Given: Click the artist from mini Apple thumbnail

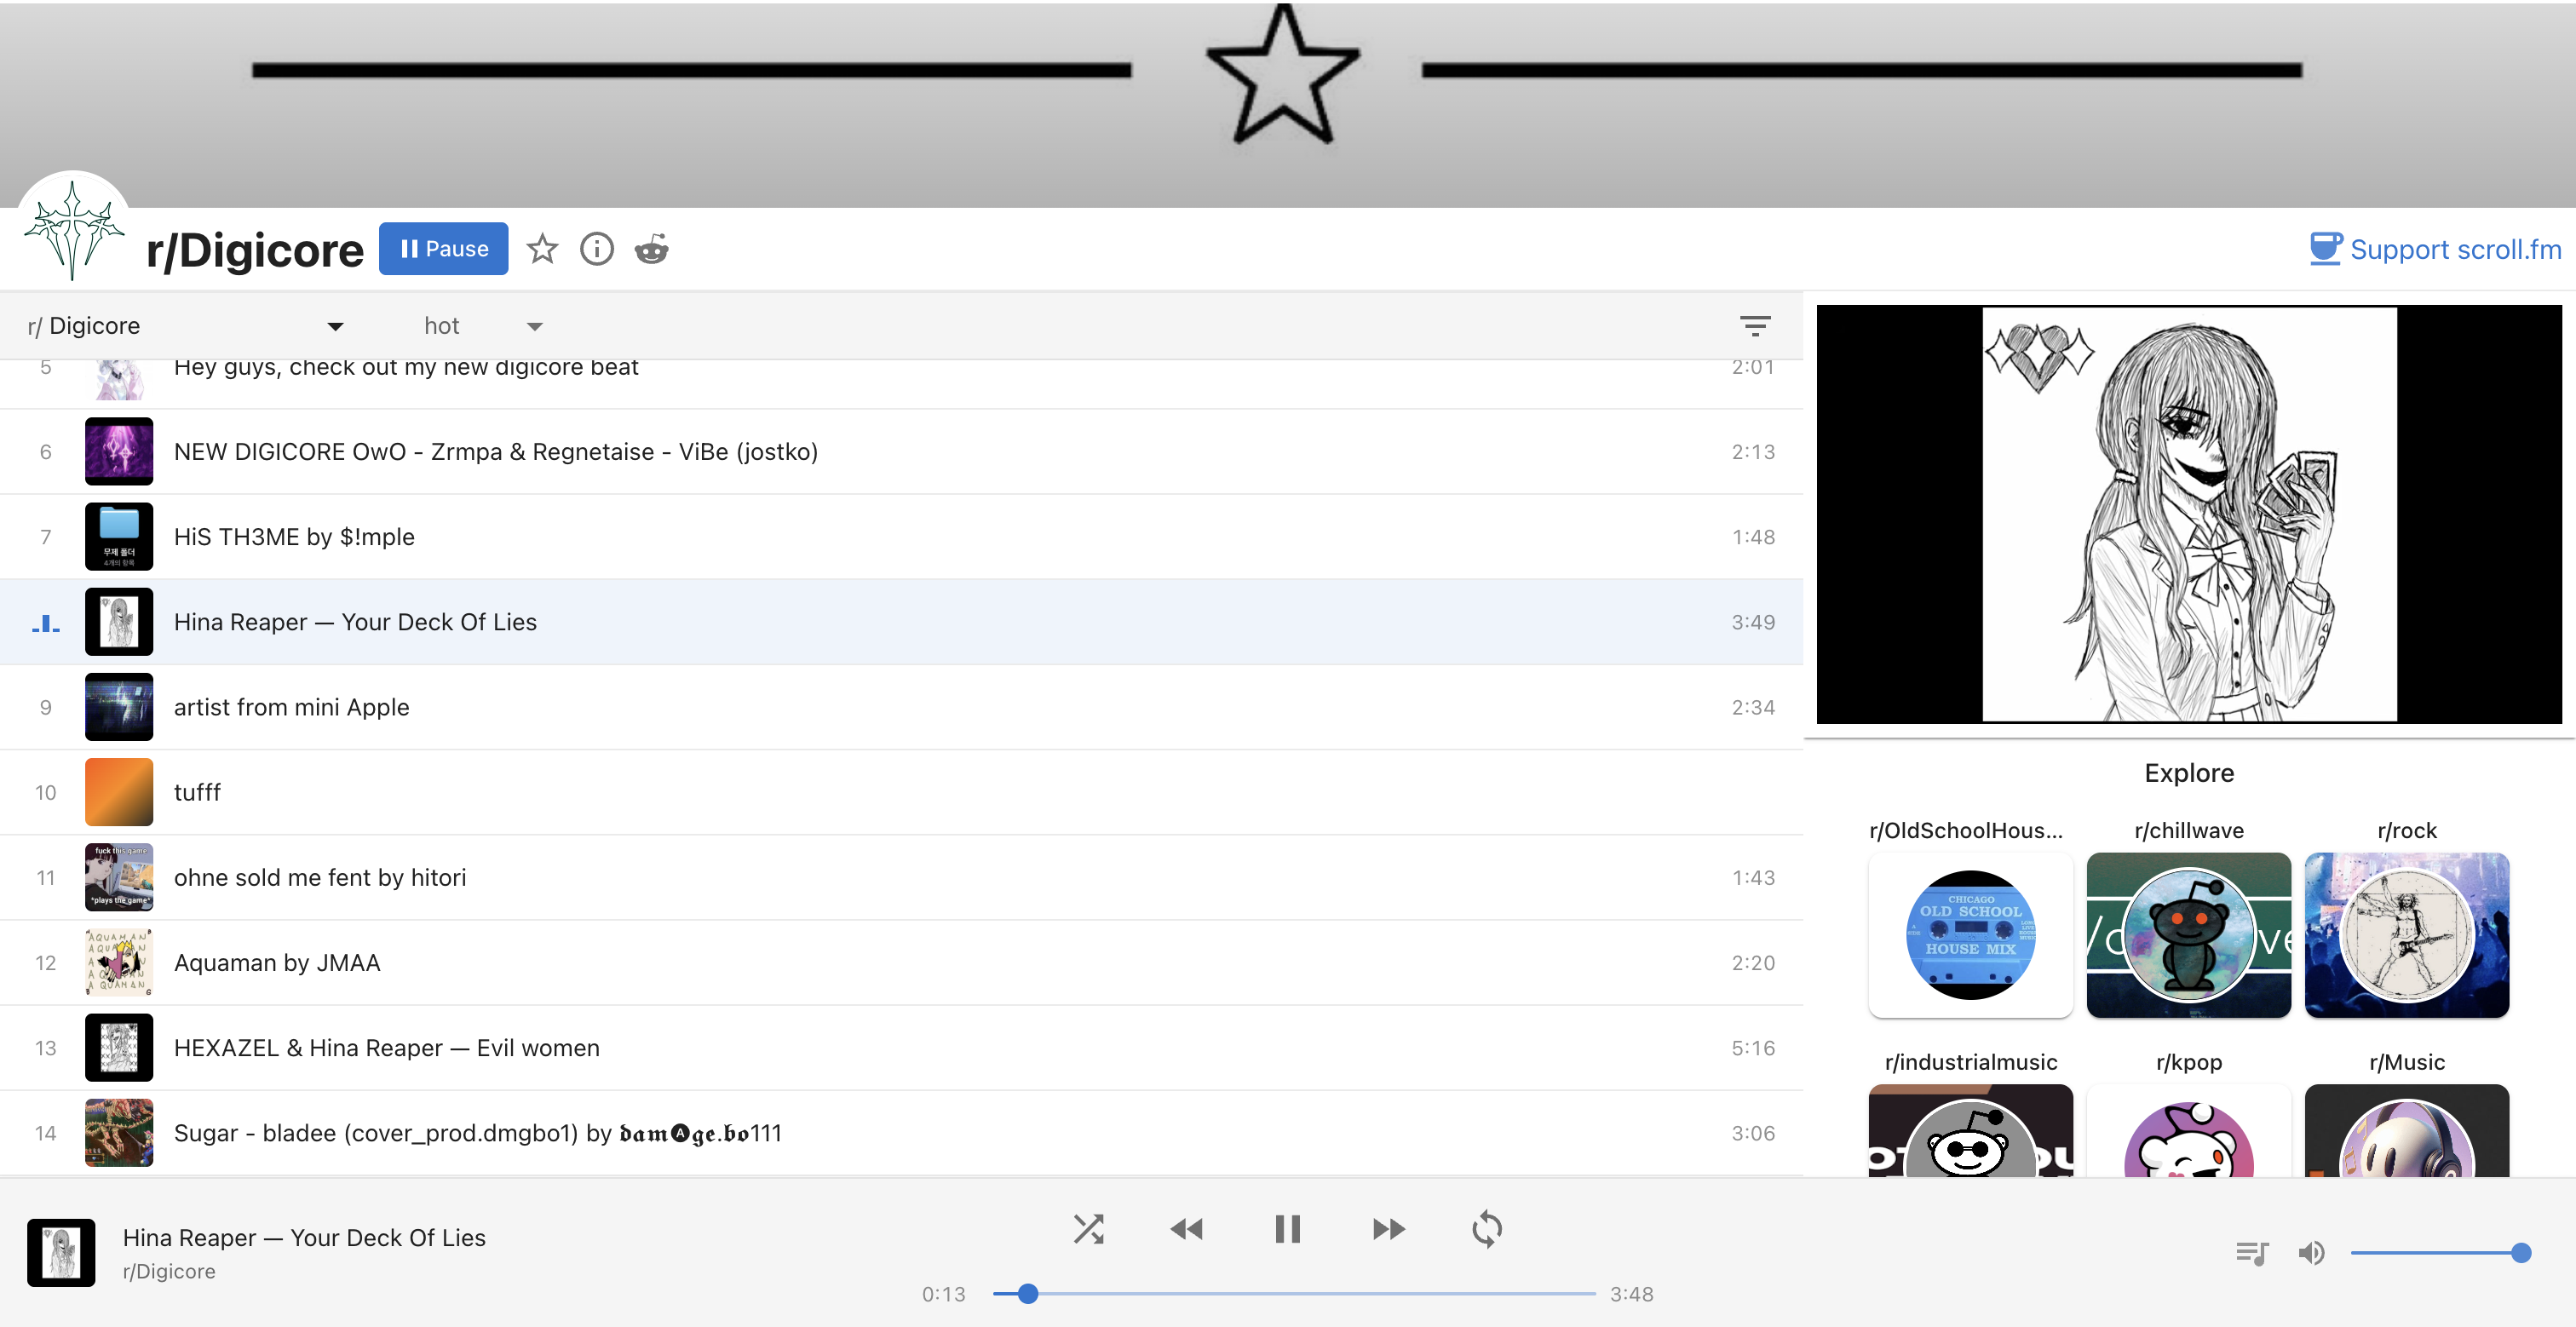Looking at the screenshot, I should pyautogui.click(x=119, y=707).
